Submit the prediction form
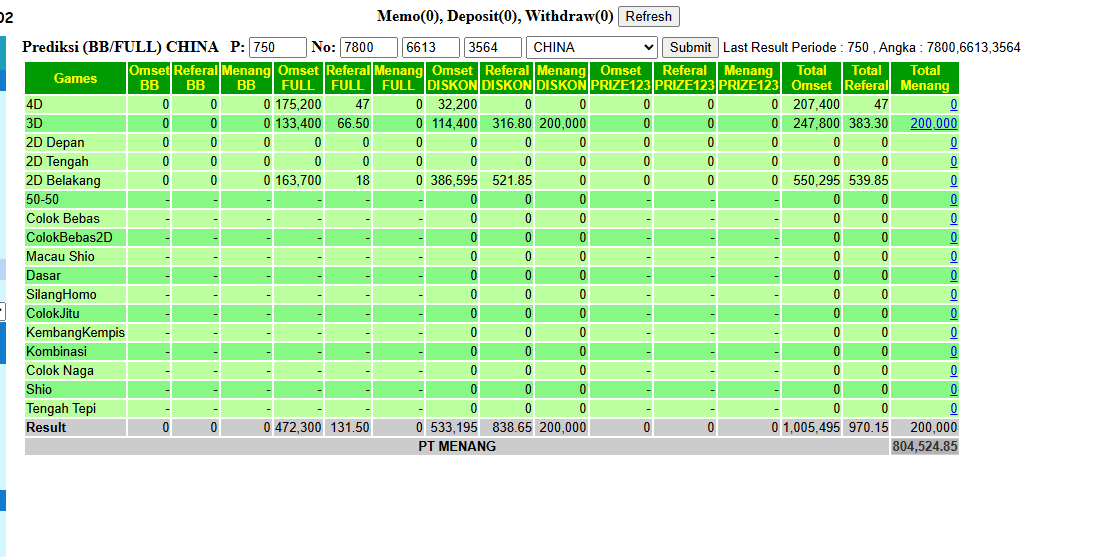 pyautogui.click(x=690, y=47)
